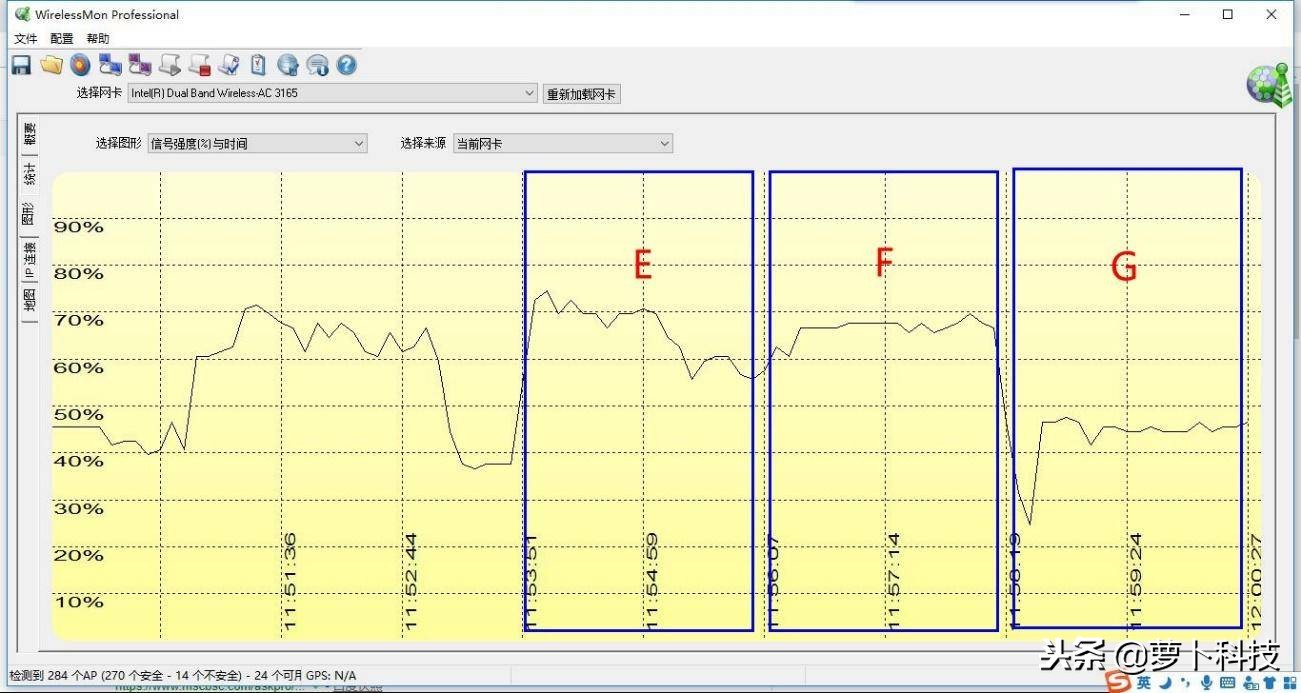Open the 配置 menu
This screenshot has height=693, width=1301.
tap(62, 39)
